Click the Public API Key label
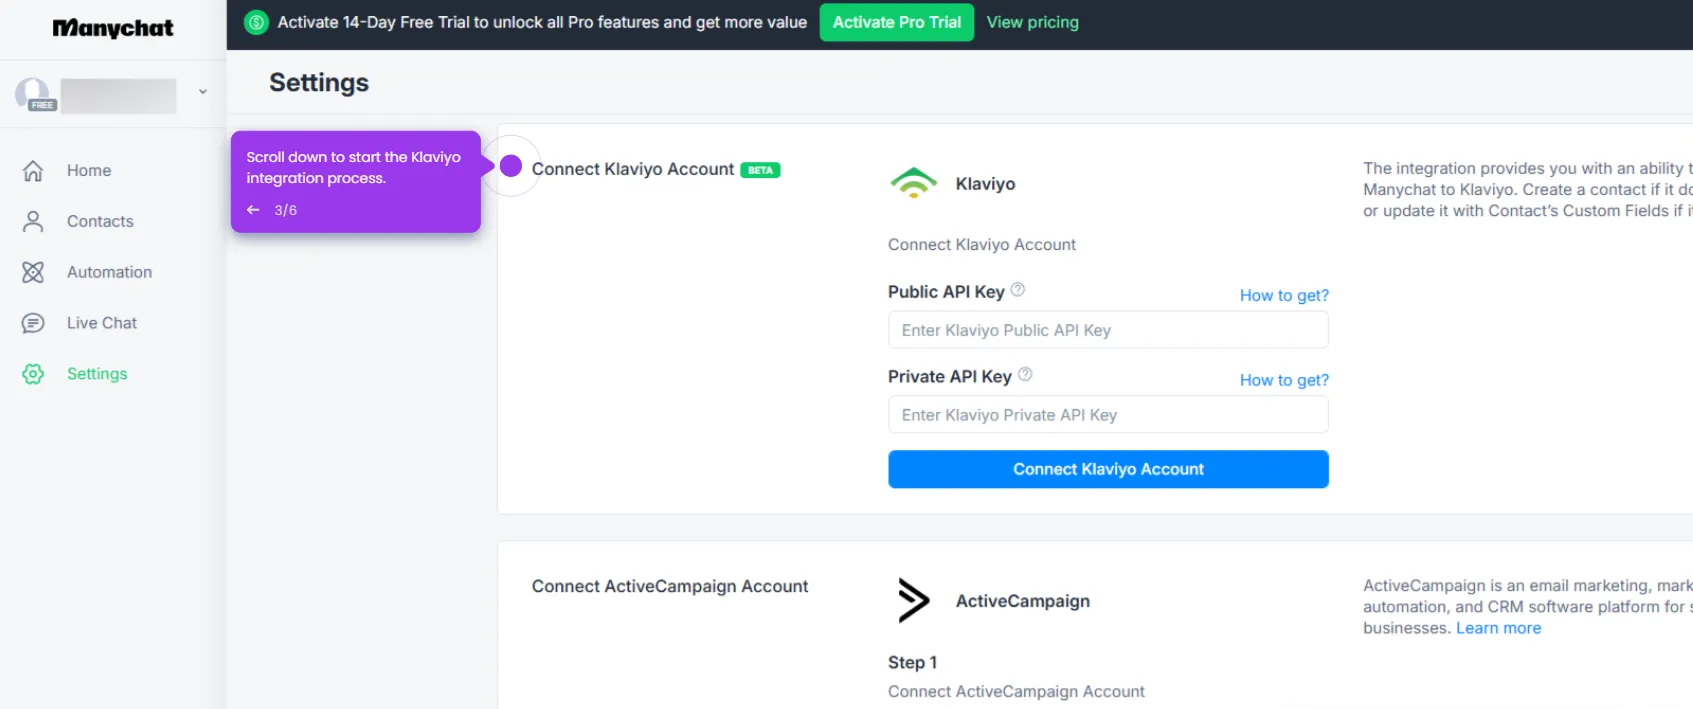The height and width of the screenshot is (709, 1693). 946,291
